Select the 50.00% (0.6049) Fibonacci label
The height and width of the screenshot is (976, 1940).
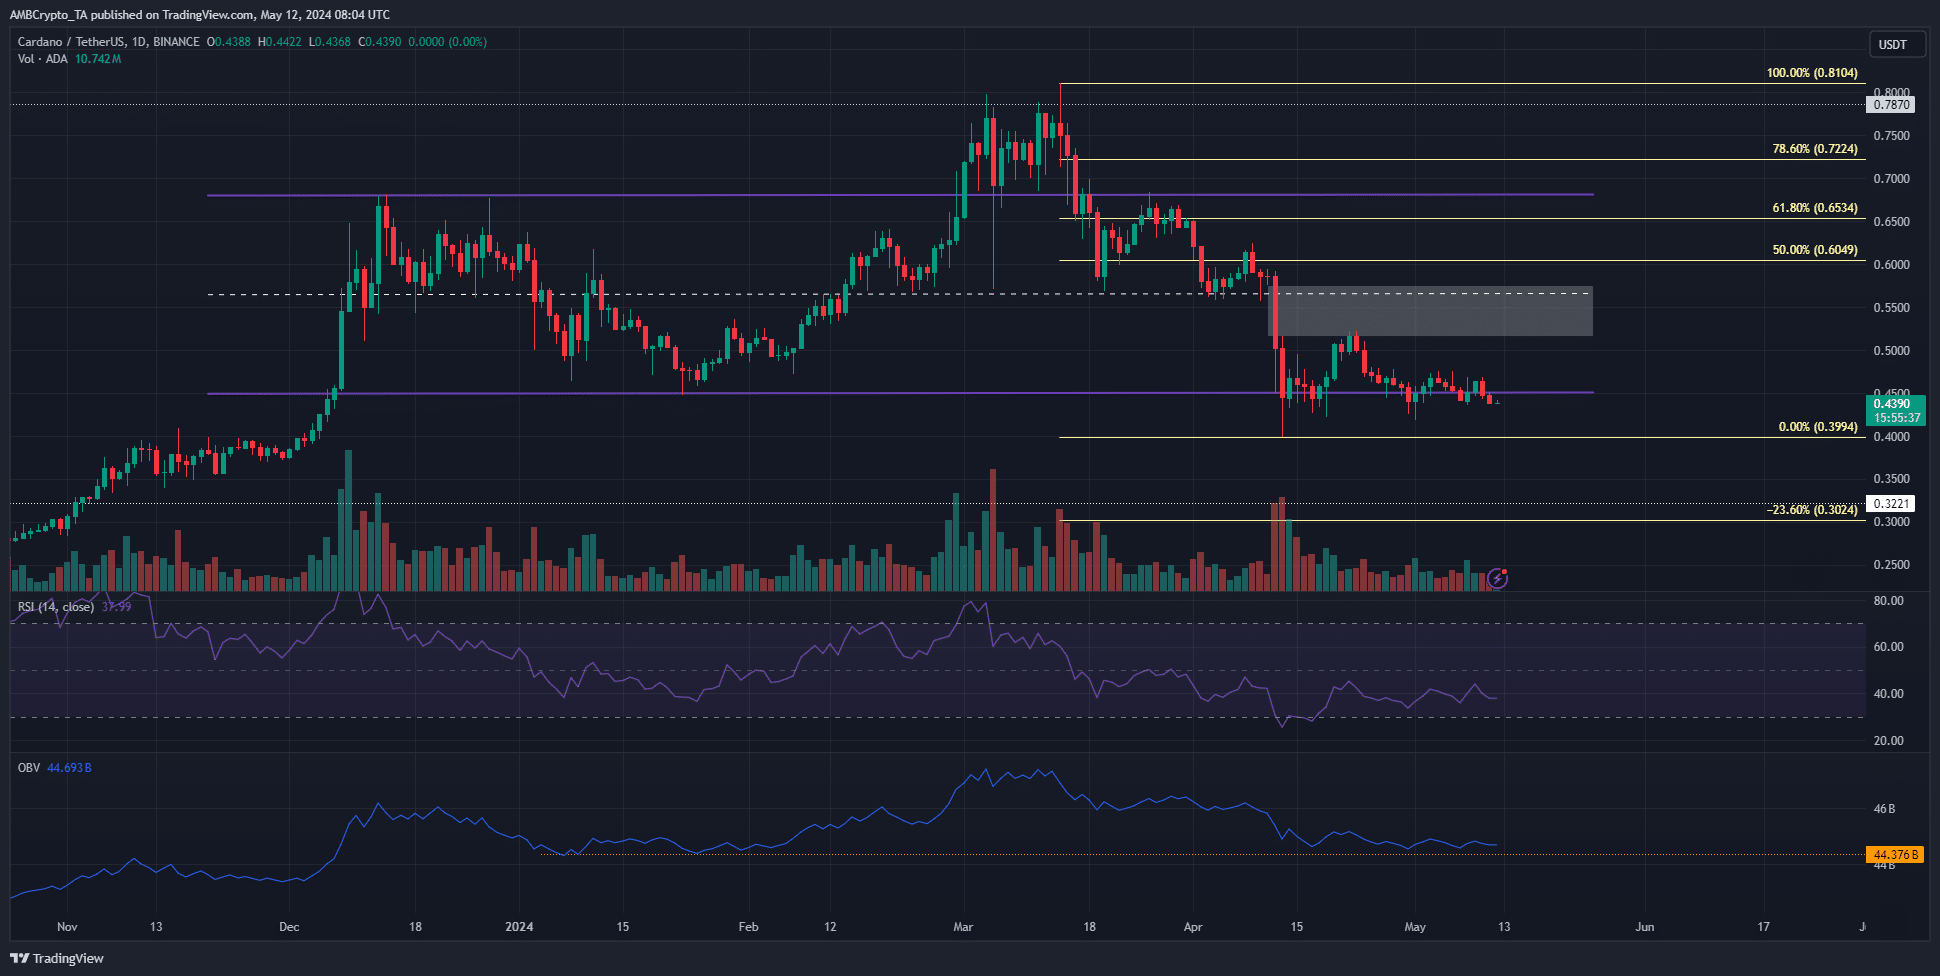(x=1815, y=250)
